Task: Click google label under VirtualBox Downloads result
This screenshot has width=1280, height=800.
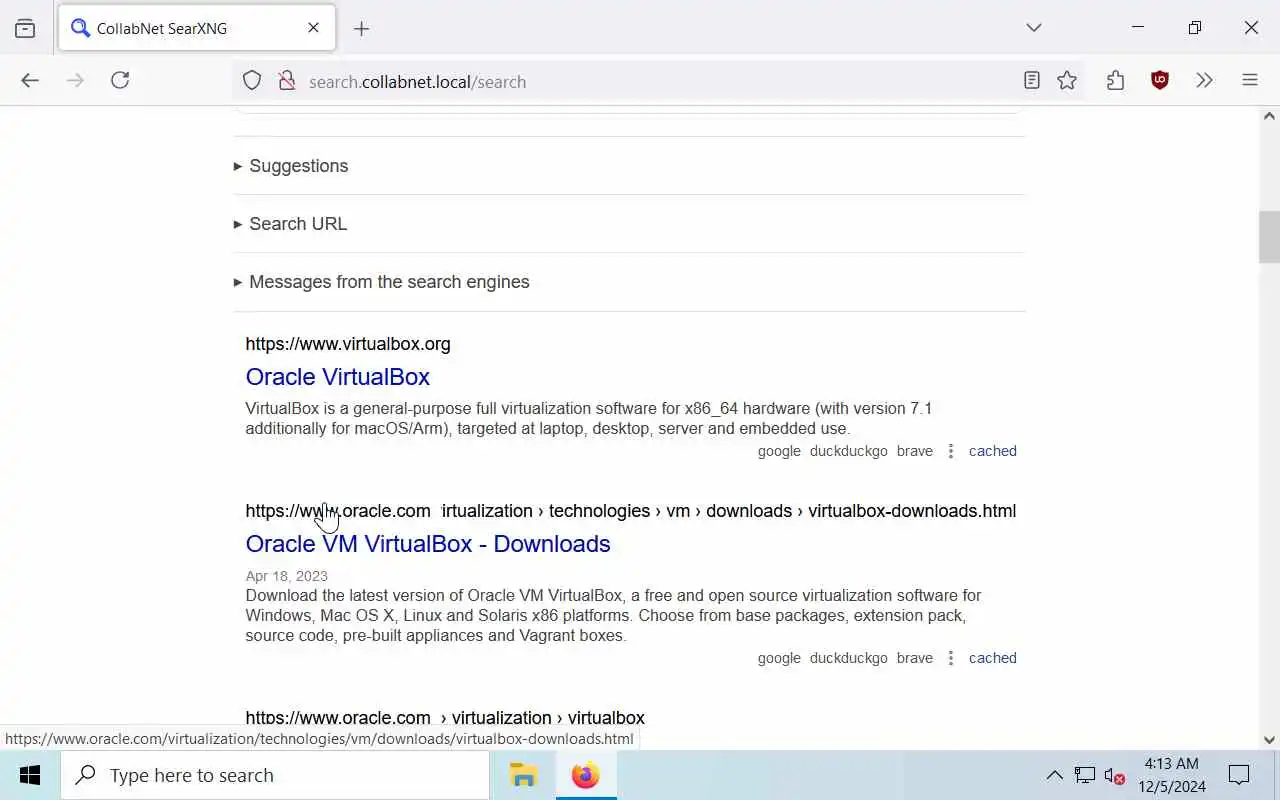Action: (x=779, y=658)
